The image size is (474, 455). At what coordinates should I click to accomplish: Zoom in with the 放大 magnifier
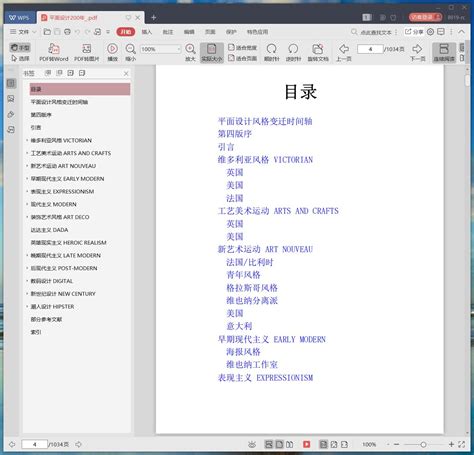coord(190,52)
